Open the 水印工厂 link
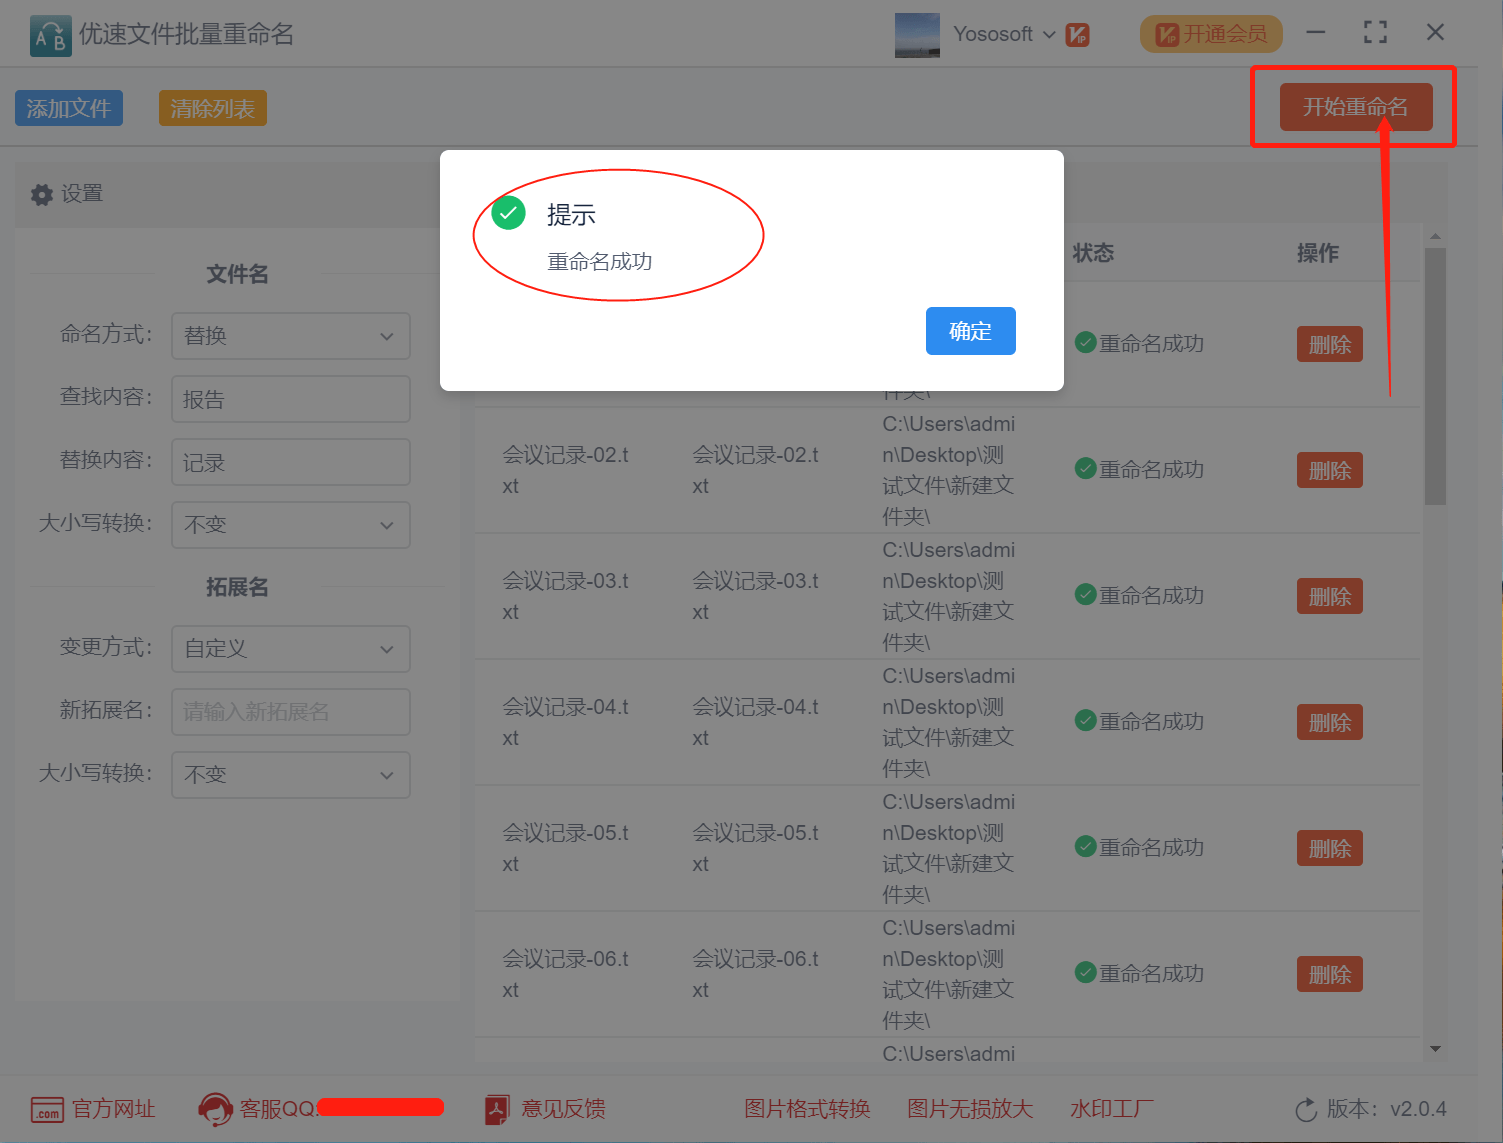This screenshot has height=1143, width=1503. [1110, 1109]
